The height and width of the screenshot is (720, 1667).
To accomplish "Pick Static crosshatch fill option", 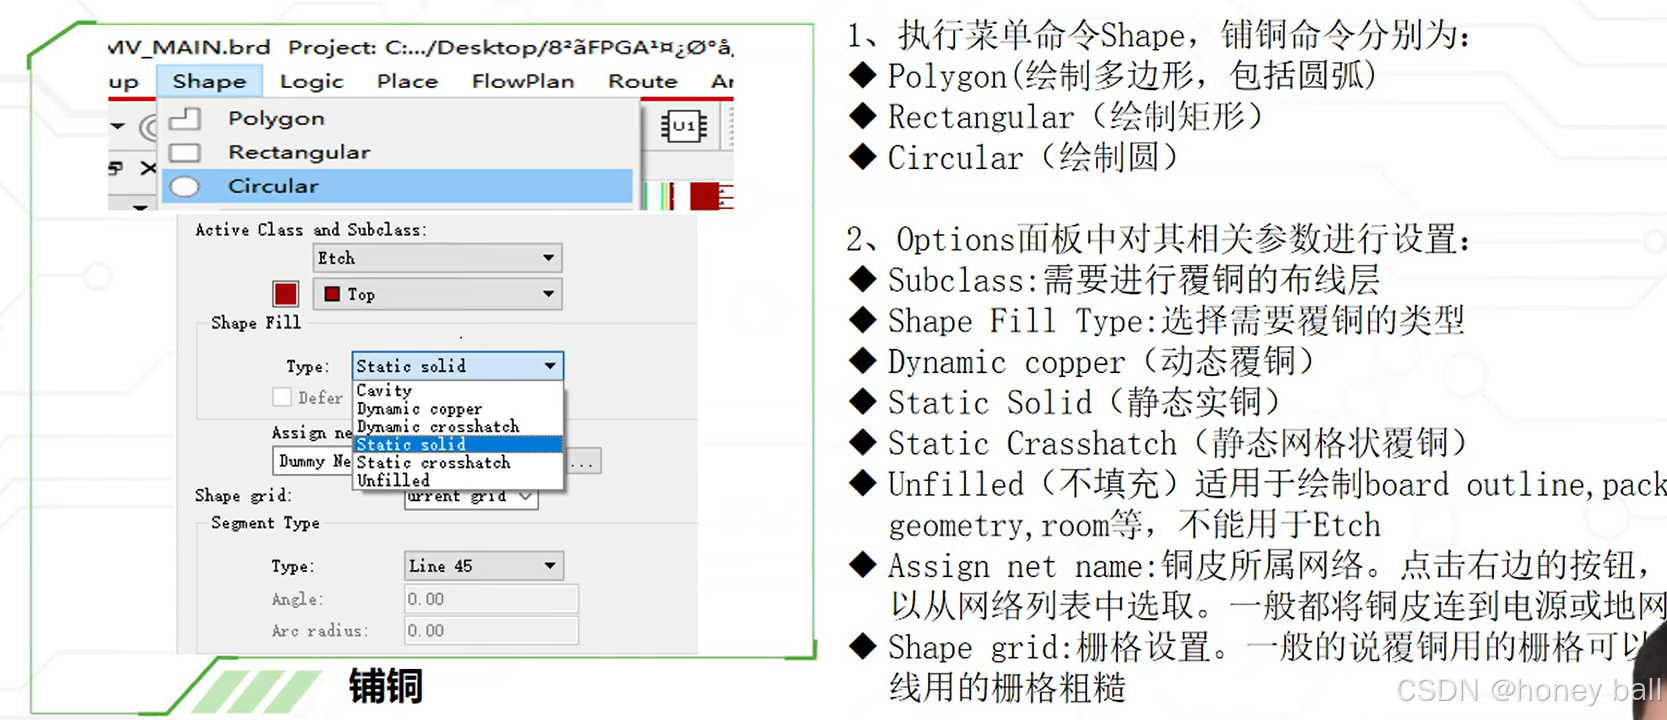I will point(433,463).
